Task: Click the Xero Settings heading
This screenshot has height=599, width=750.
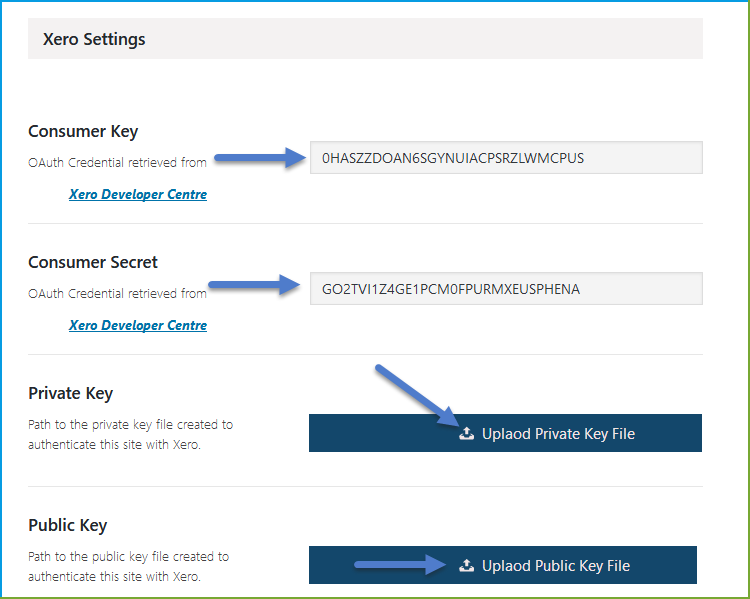Action: (94, 39)
